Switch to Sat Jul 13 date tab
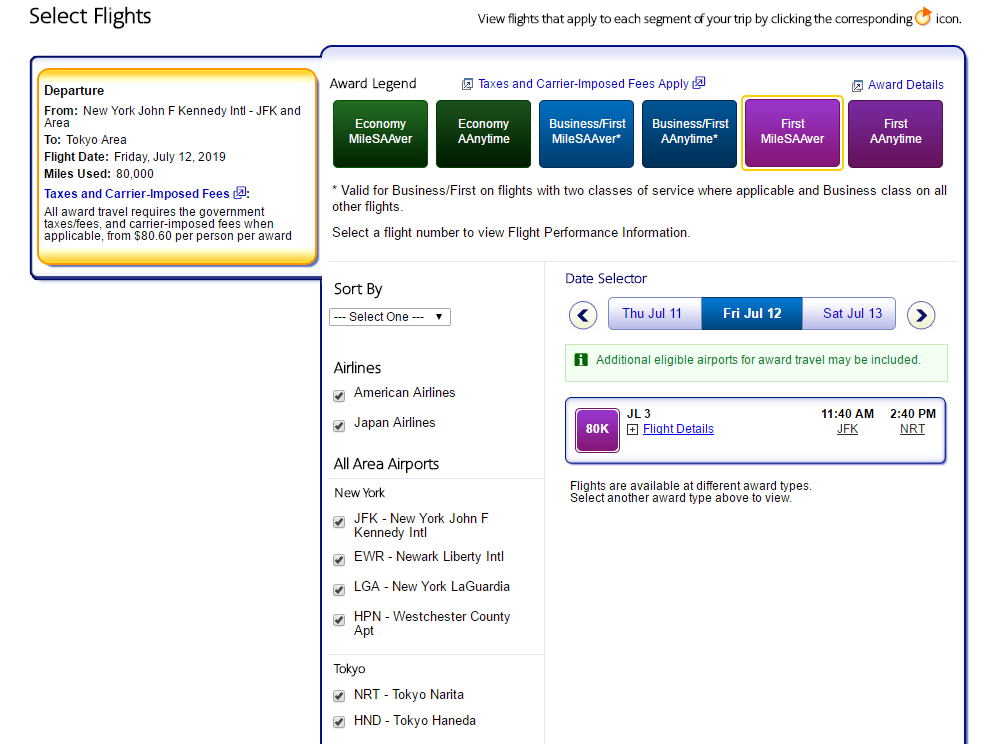This screenshot has height=744, width=985. click(x=849, y=314)
